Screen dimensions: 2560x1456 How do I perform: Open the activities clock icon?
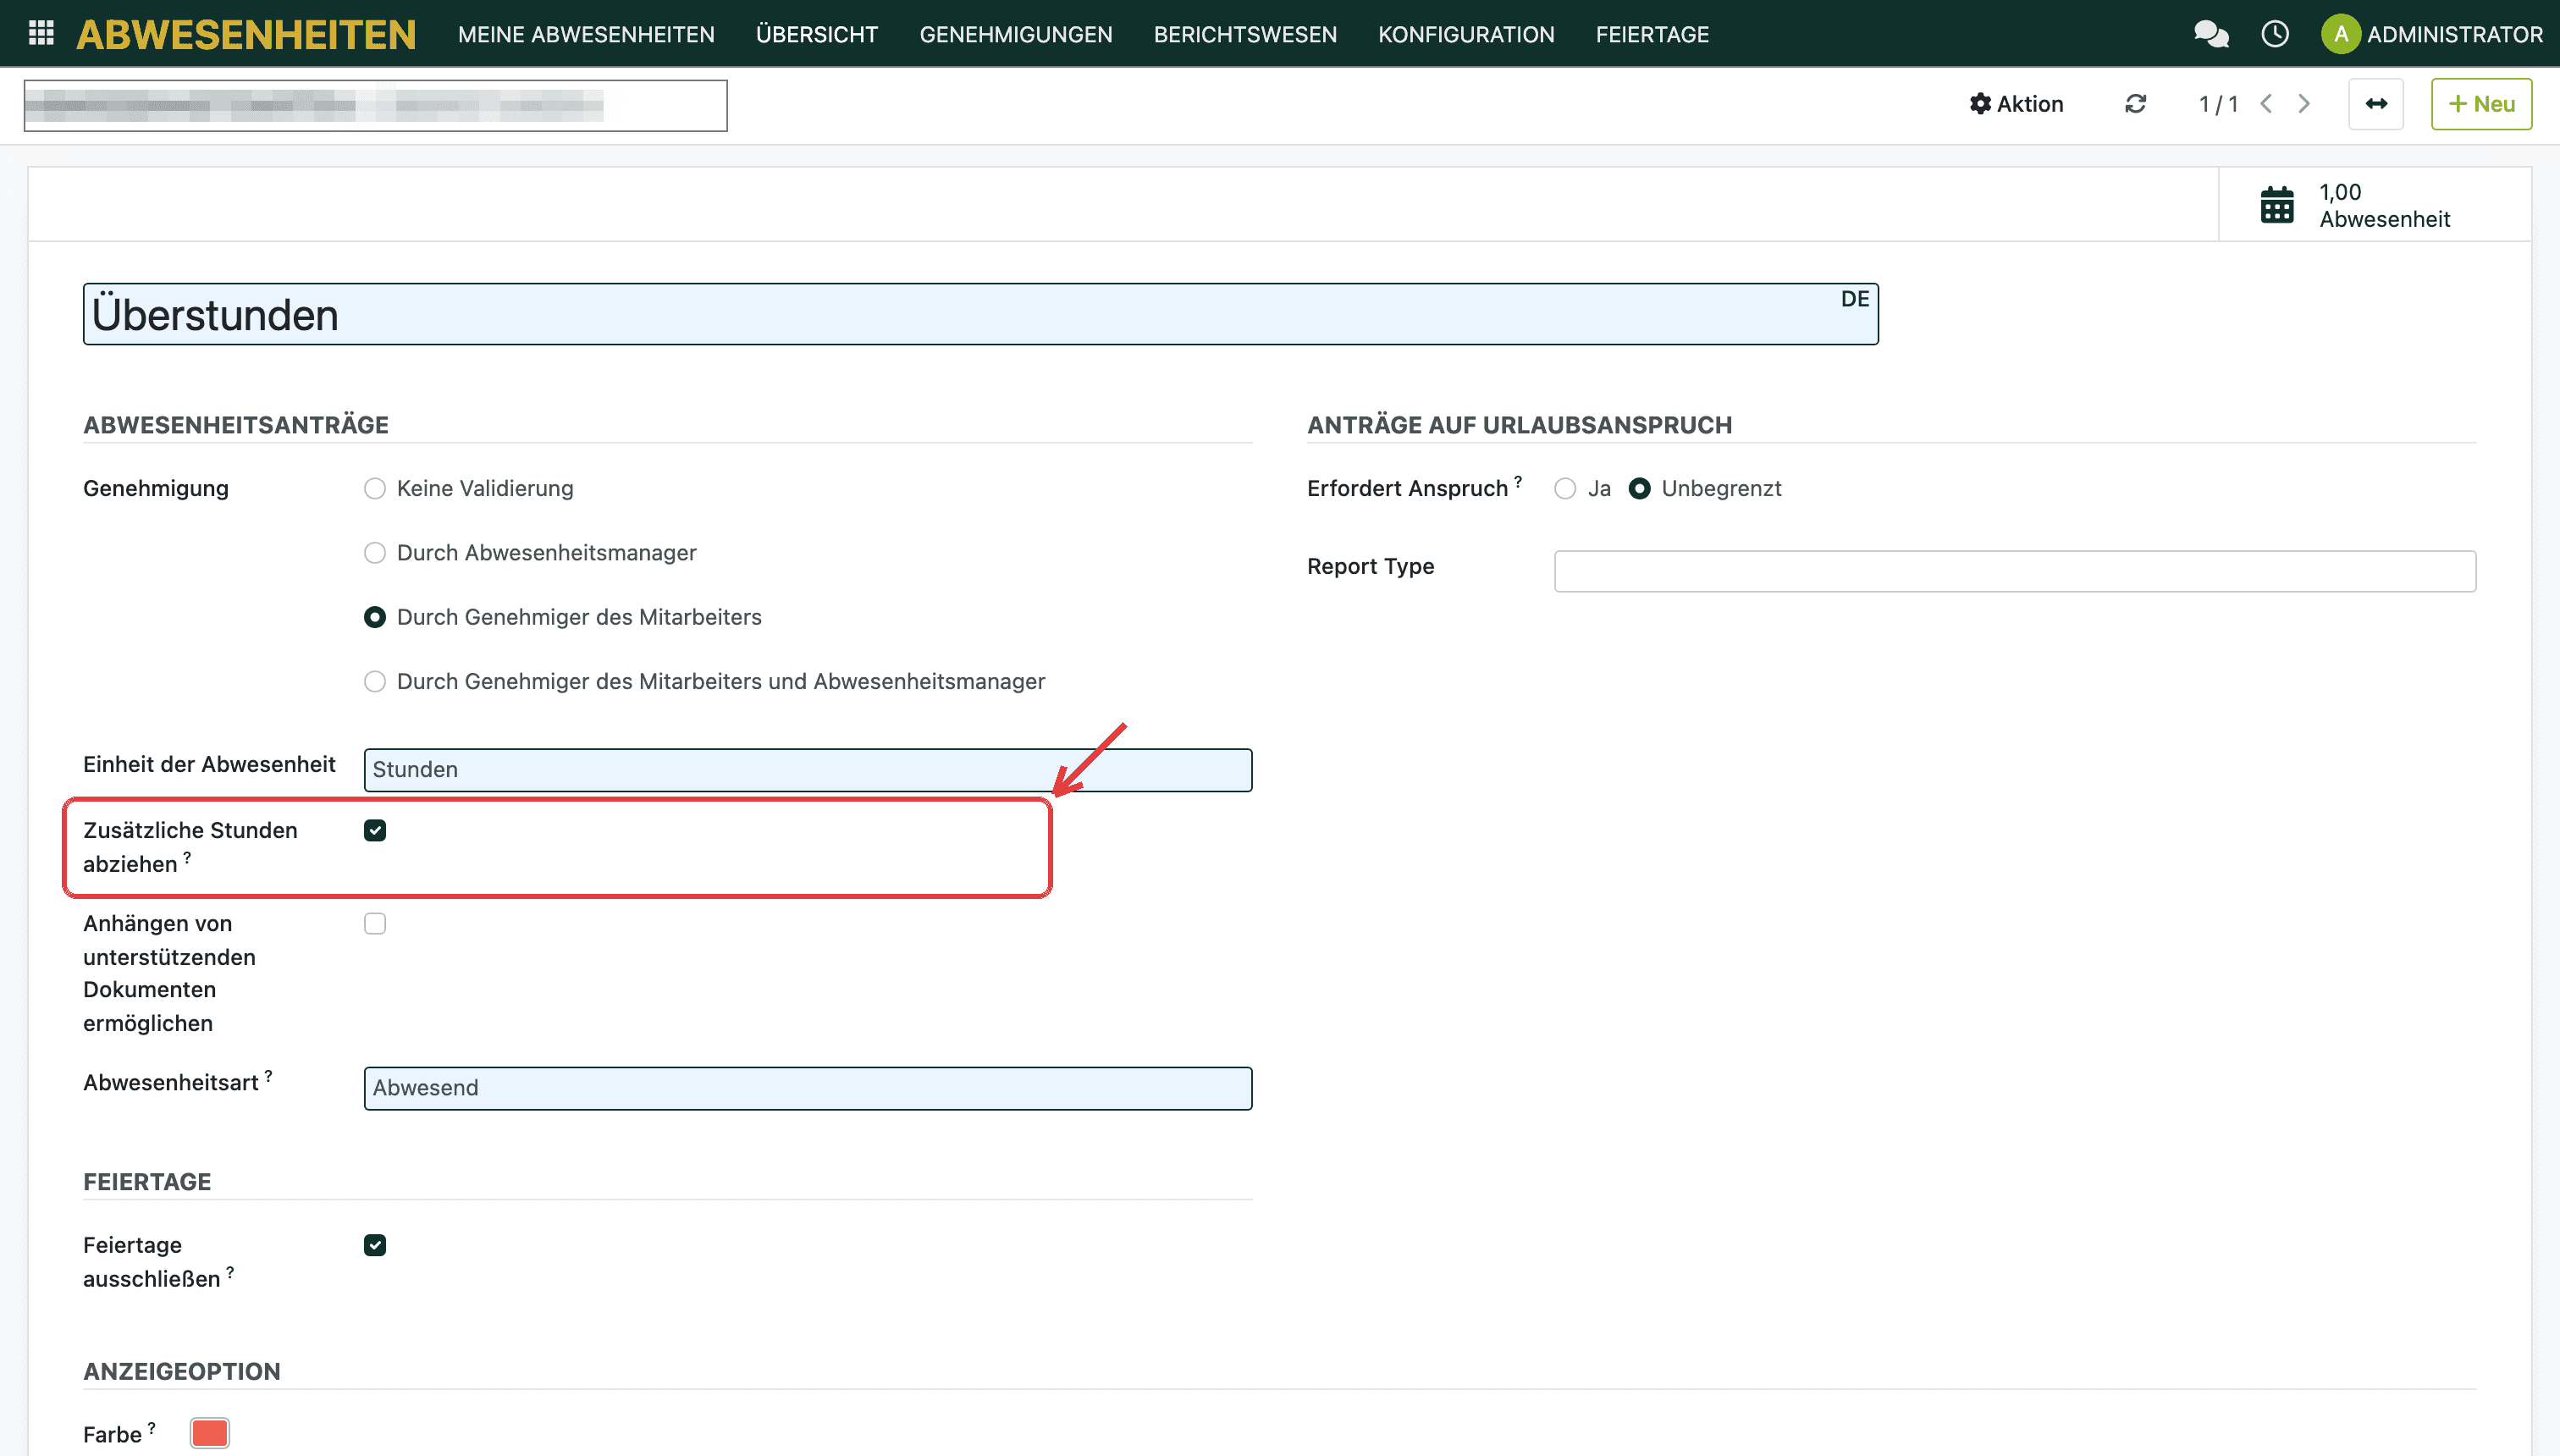pyautogui.click(x=2275, y=34)
